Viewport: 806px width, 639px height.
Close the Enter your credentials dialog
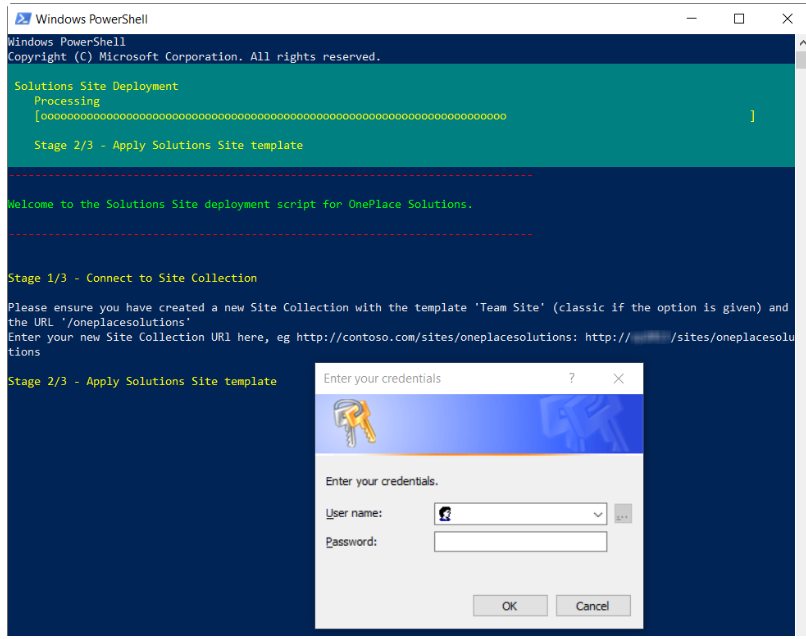coord(618,378)
